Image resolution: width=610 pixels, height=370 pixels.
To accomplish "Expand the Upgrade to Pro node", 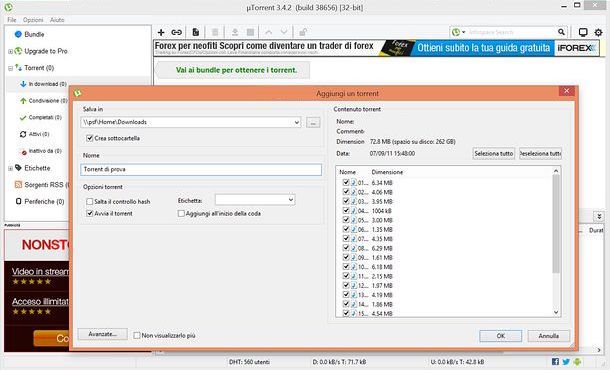I will 10,51.
